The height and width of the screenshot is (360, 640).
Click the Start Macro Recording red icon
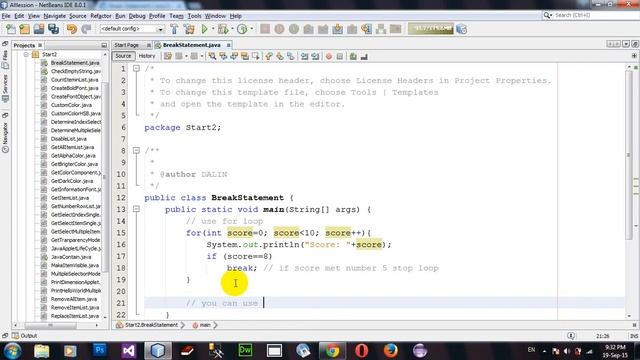(329, 56)
